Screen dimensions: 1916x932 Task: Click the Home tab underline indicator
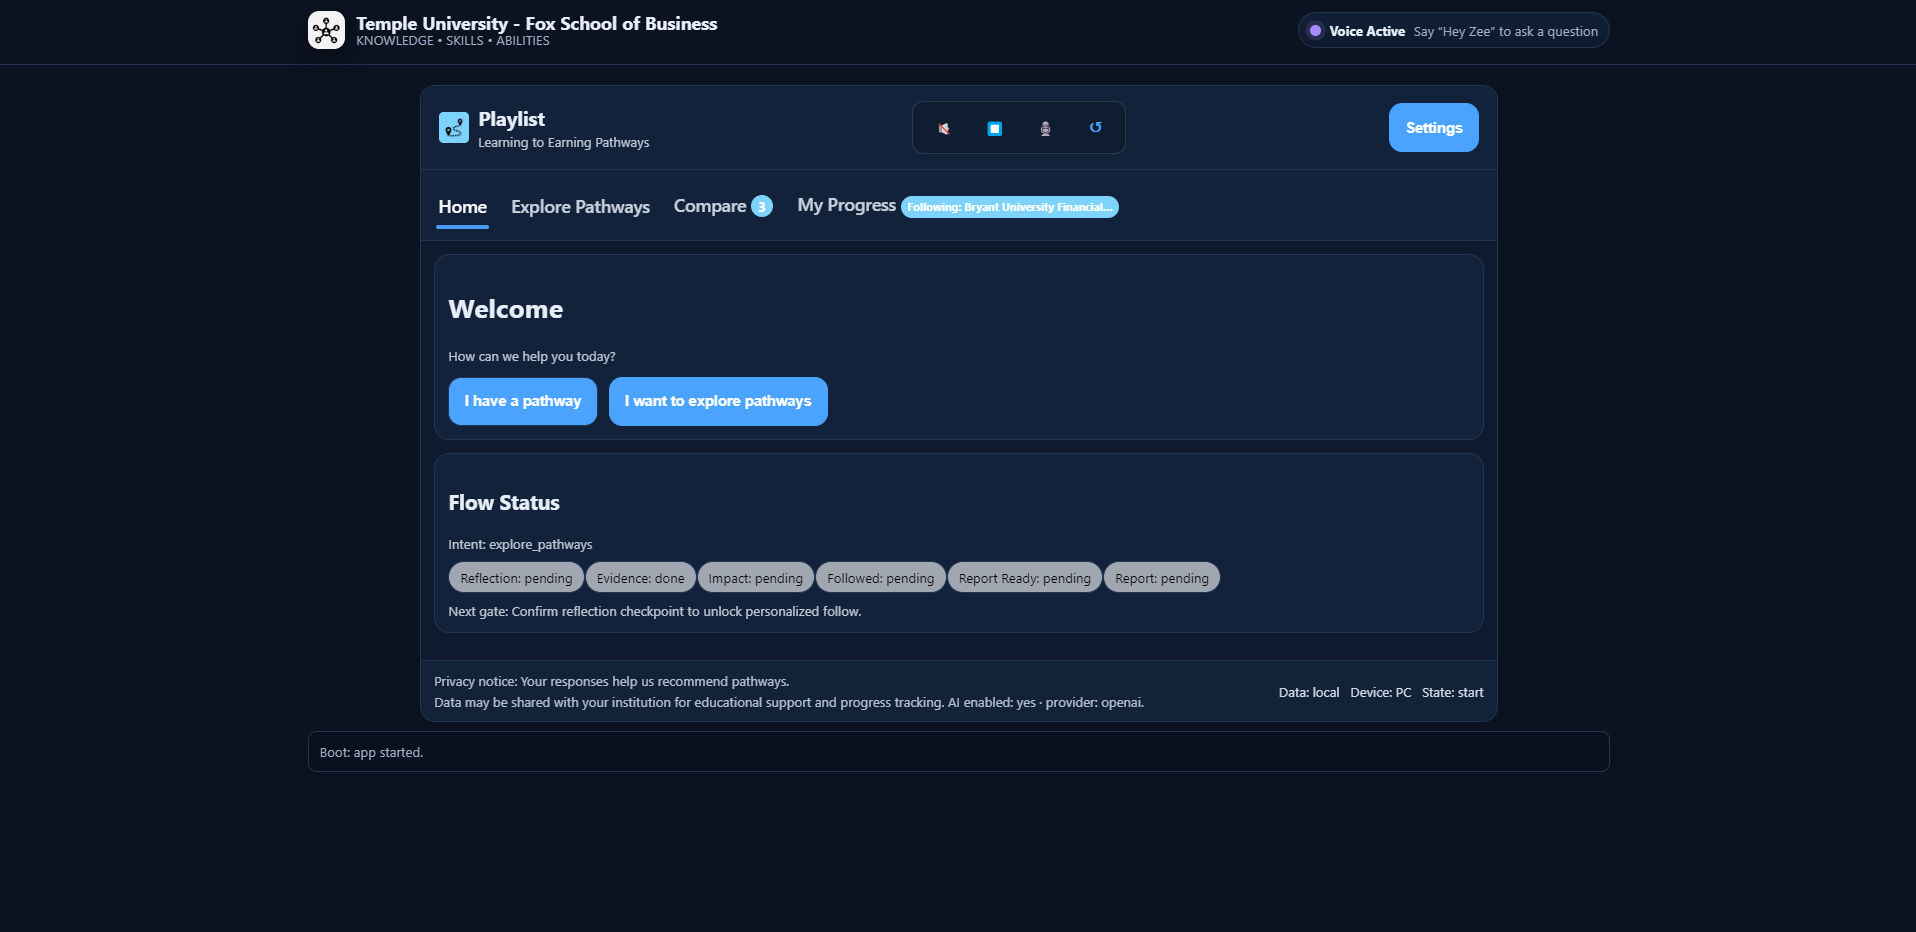pos(462,228)
